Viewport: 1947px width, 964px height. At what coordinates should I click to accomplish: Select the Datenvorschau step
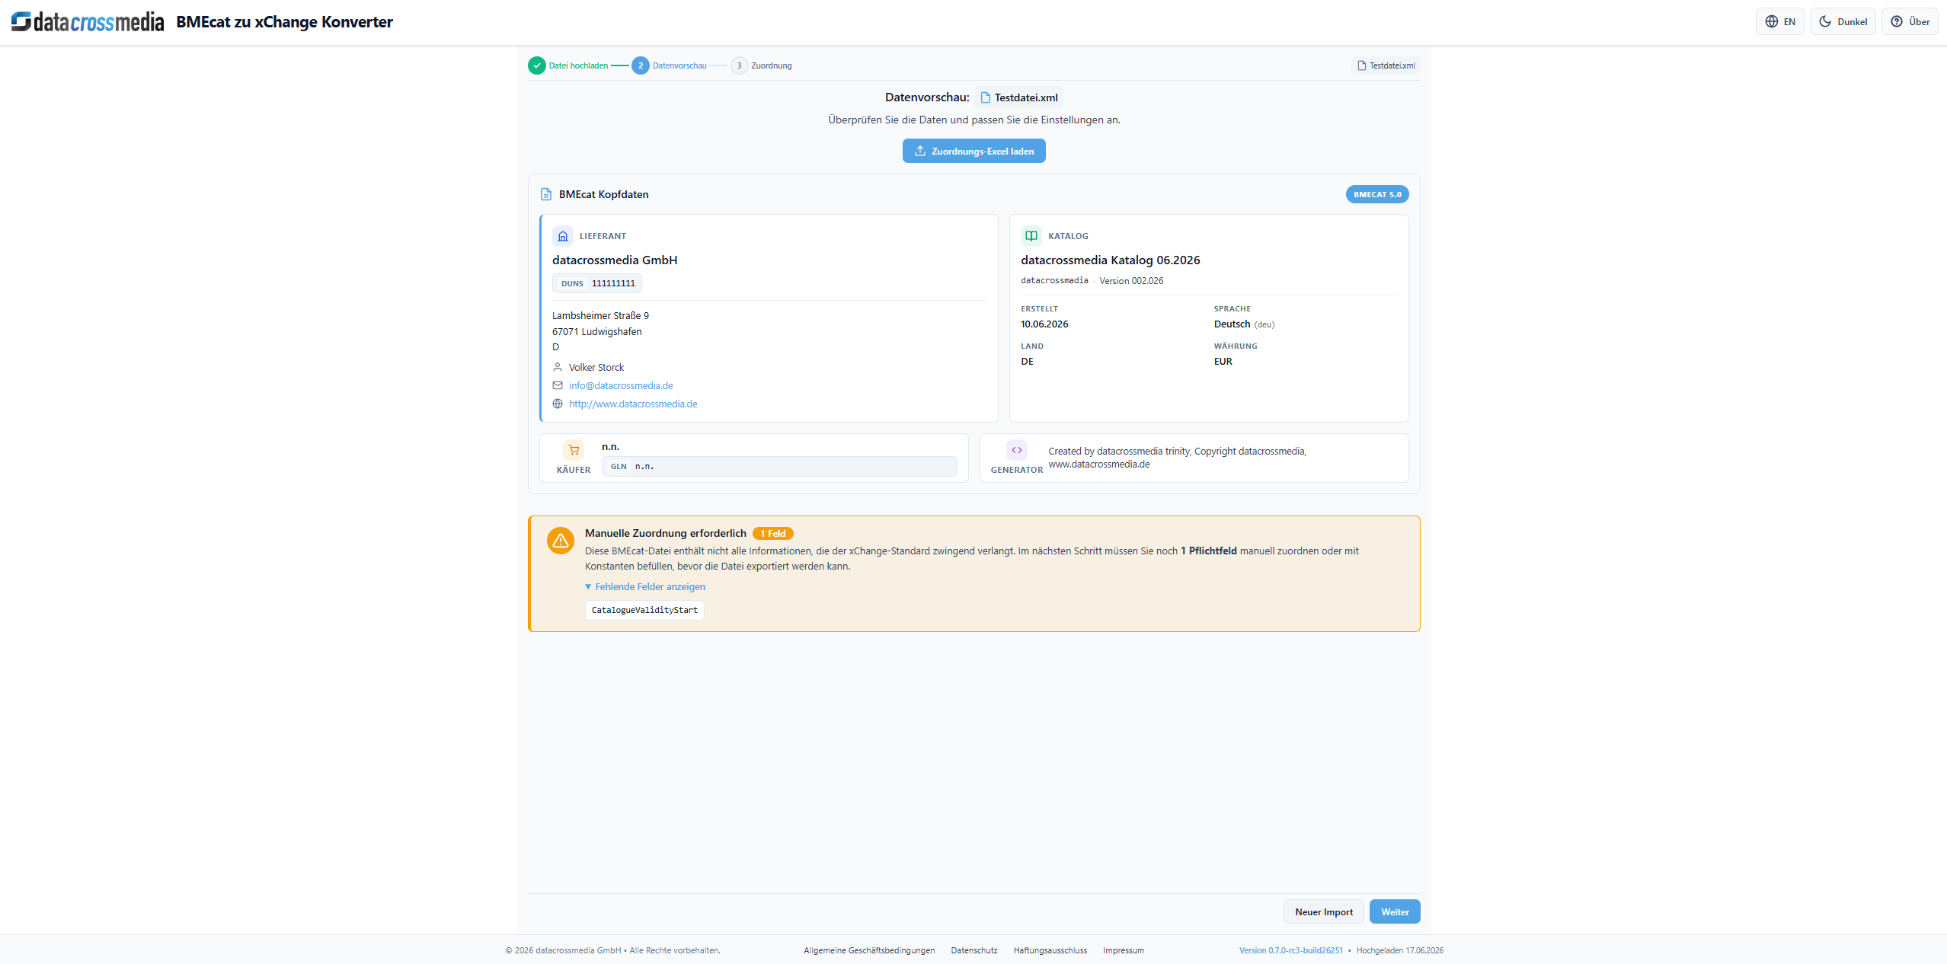[x=669, y=66]
